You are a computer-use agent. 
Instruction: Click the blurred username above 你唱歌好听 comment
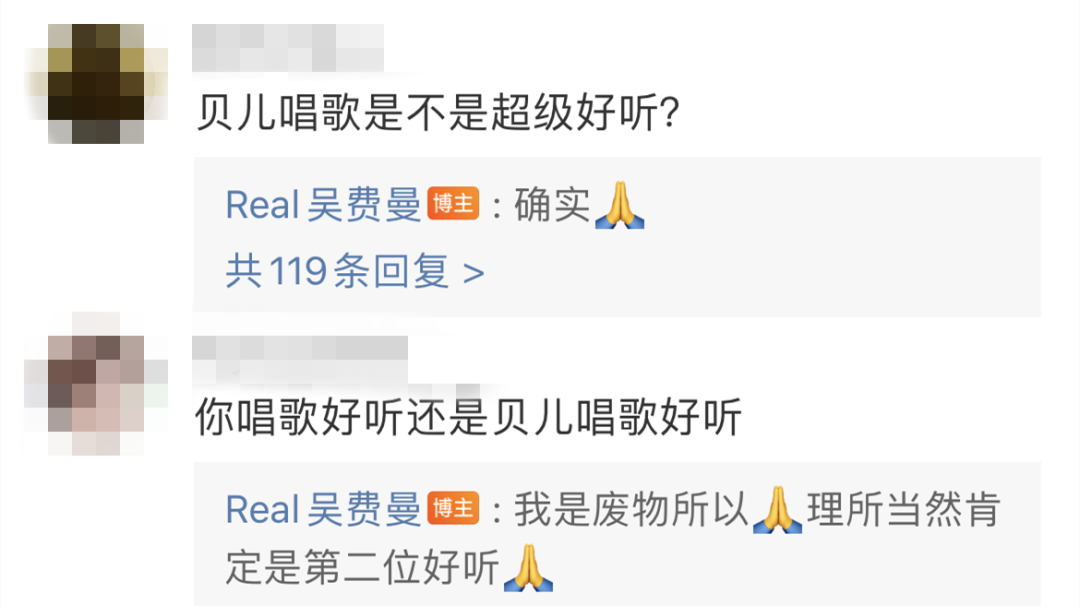(300, 359)
